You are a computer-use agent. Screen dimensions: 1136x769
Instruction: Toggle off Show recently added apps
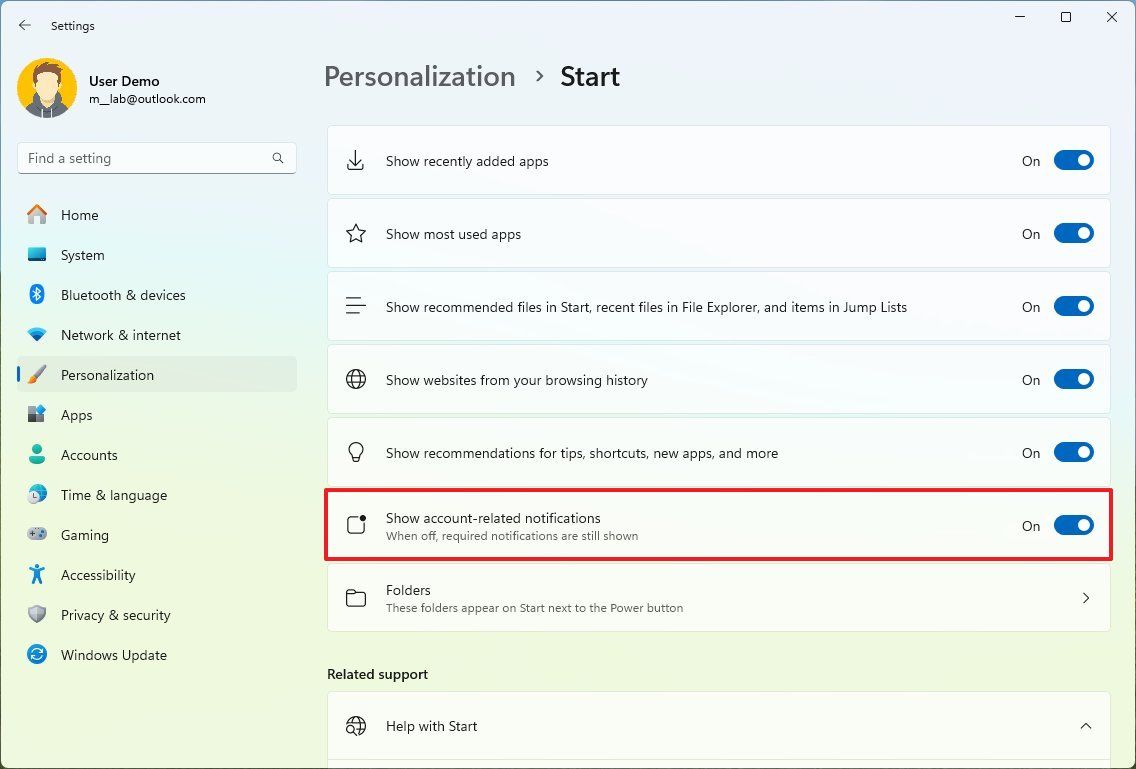point(1073,160)
